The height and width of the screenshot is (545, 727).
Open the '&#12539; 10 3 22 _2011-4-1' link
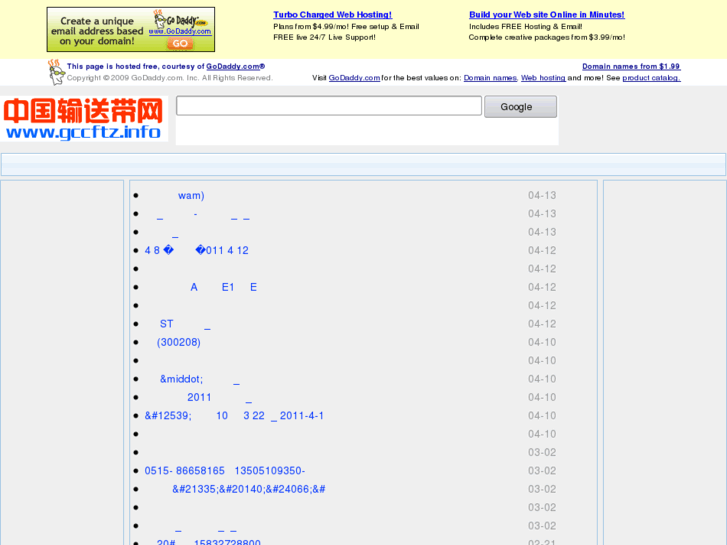click(234, 416)
